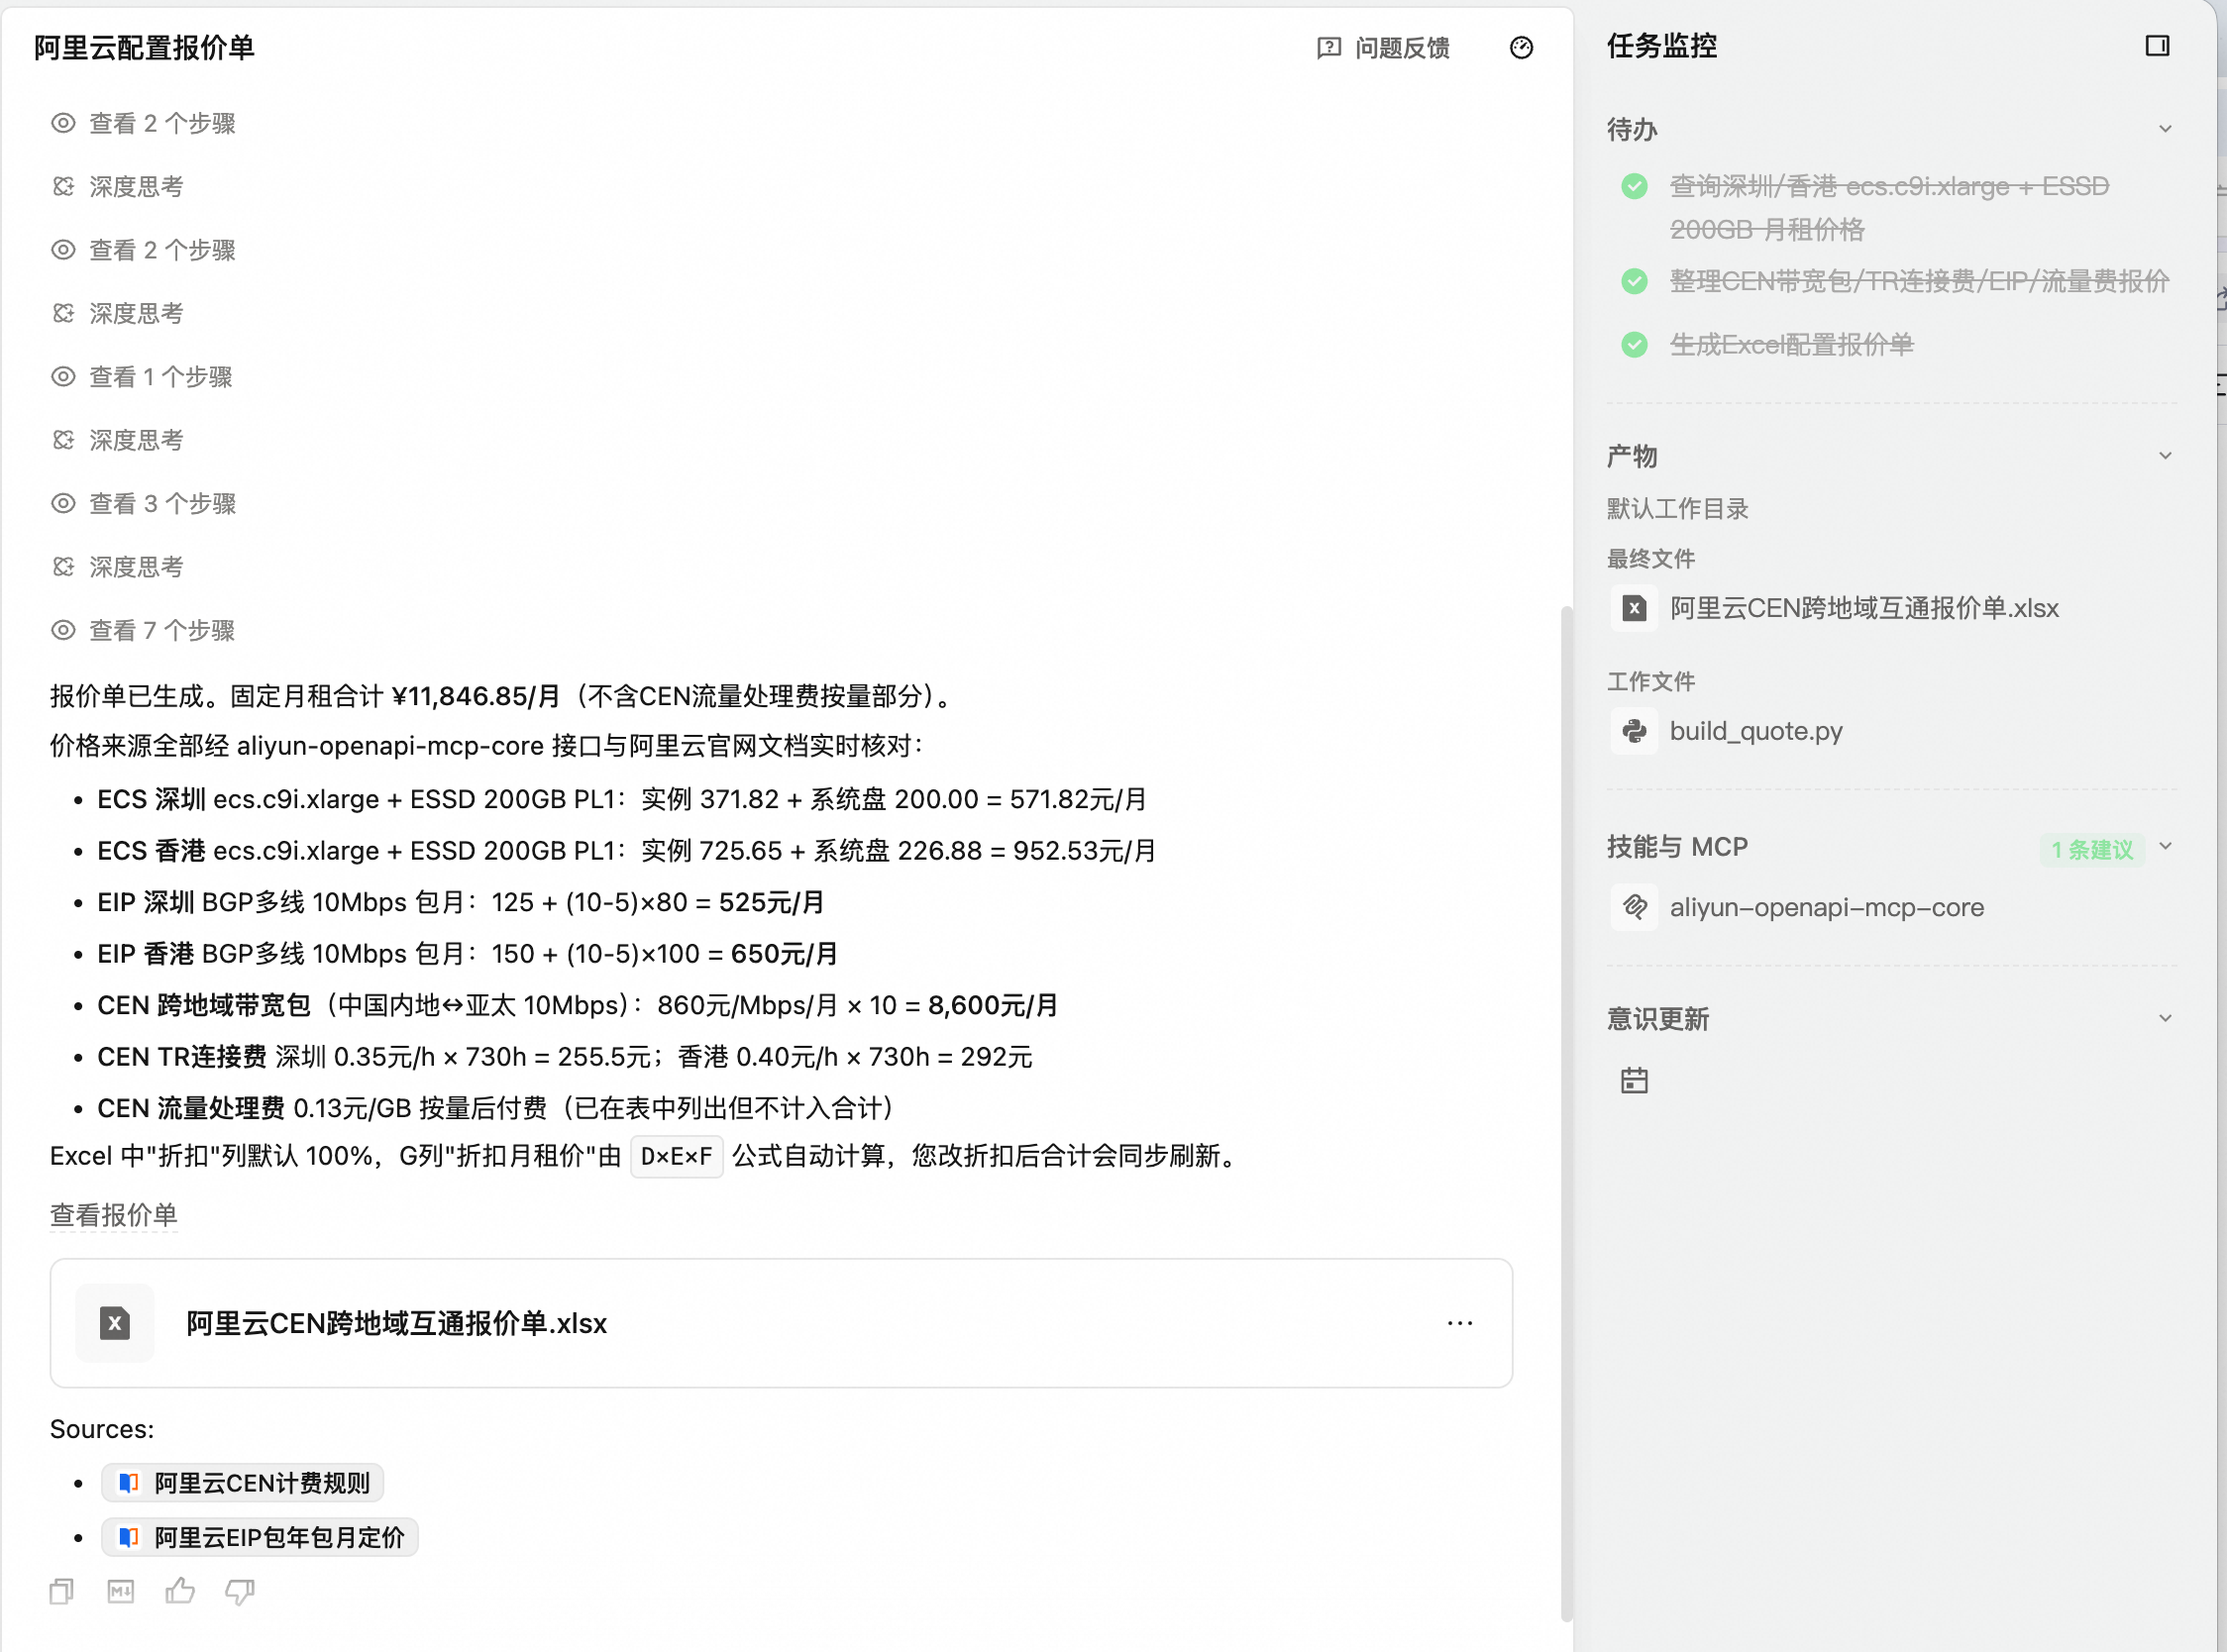Click the dashboard gauge icon in header
Image resolution: width=2227 pixels, height=1652 pixels.
point(1521,48)
